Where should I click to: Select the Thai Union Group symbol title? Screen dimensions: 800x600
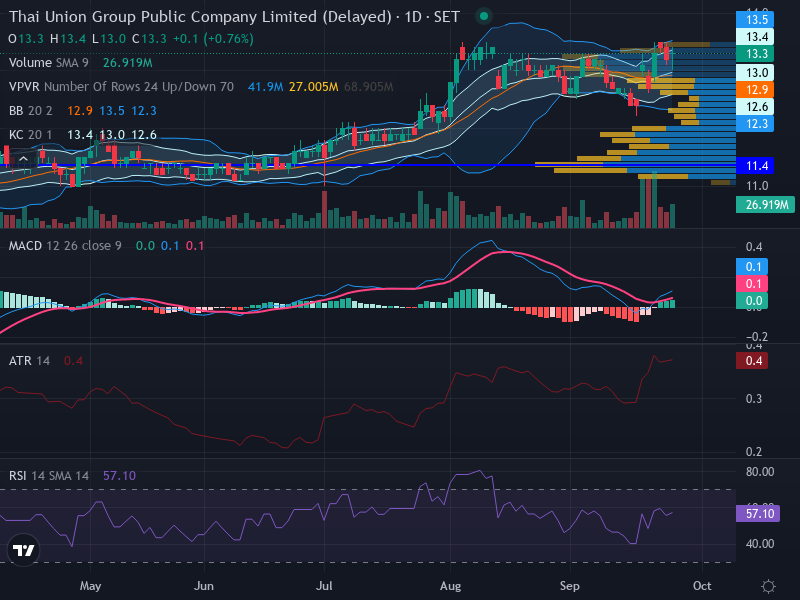tap(234, 17)
